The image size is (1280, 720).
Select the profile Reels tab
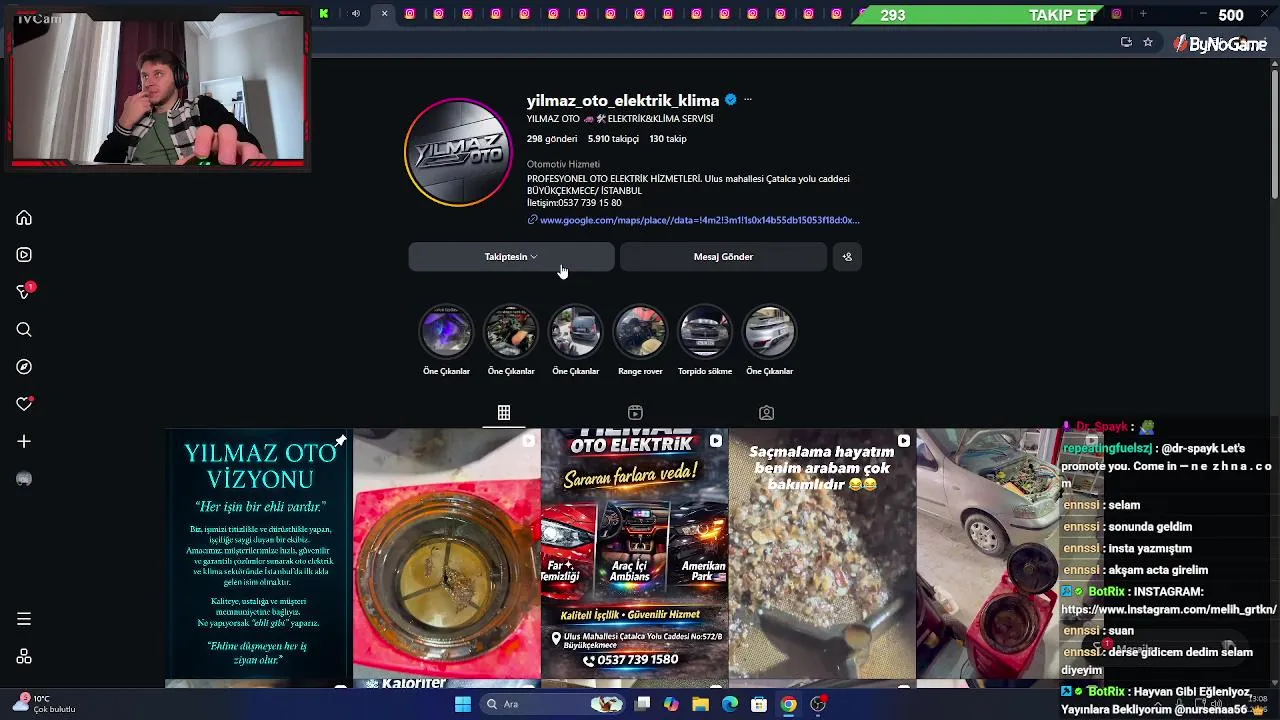click(635, 413)
